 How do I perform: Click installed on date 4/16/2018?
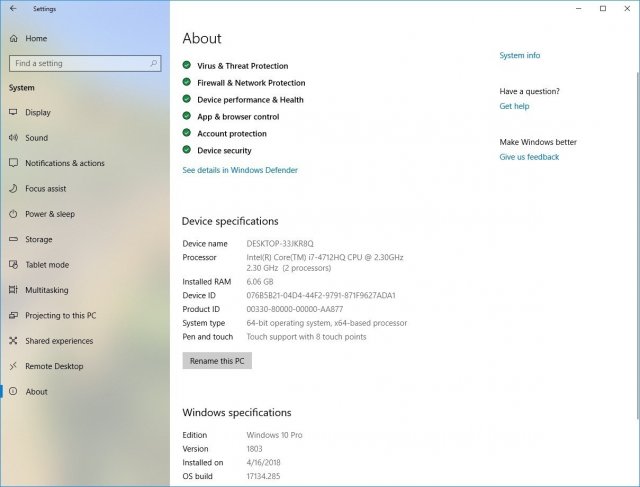coord(263,463)
